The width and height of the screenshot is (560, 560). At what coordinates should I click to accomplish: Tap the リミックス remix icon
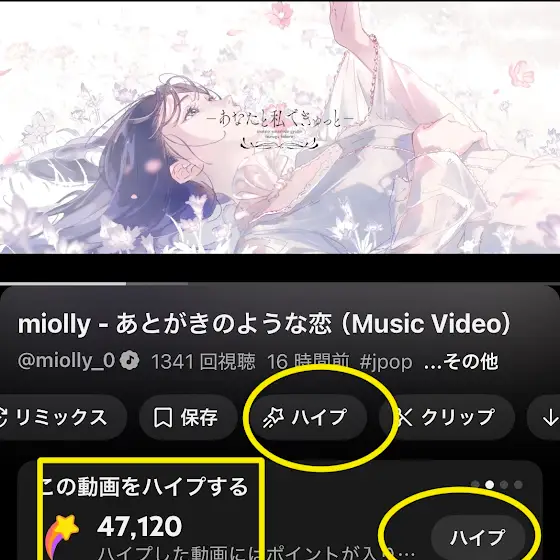coord(4,418)
